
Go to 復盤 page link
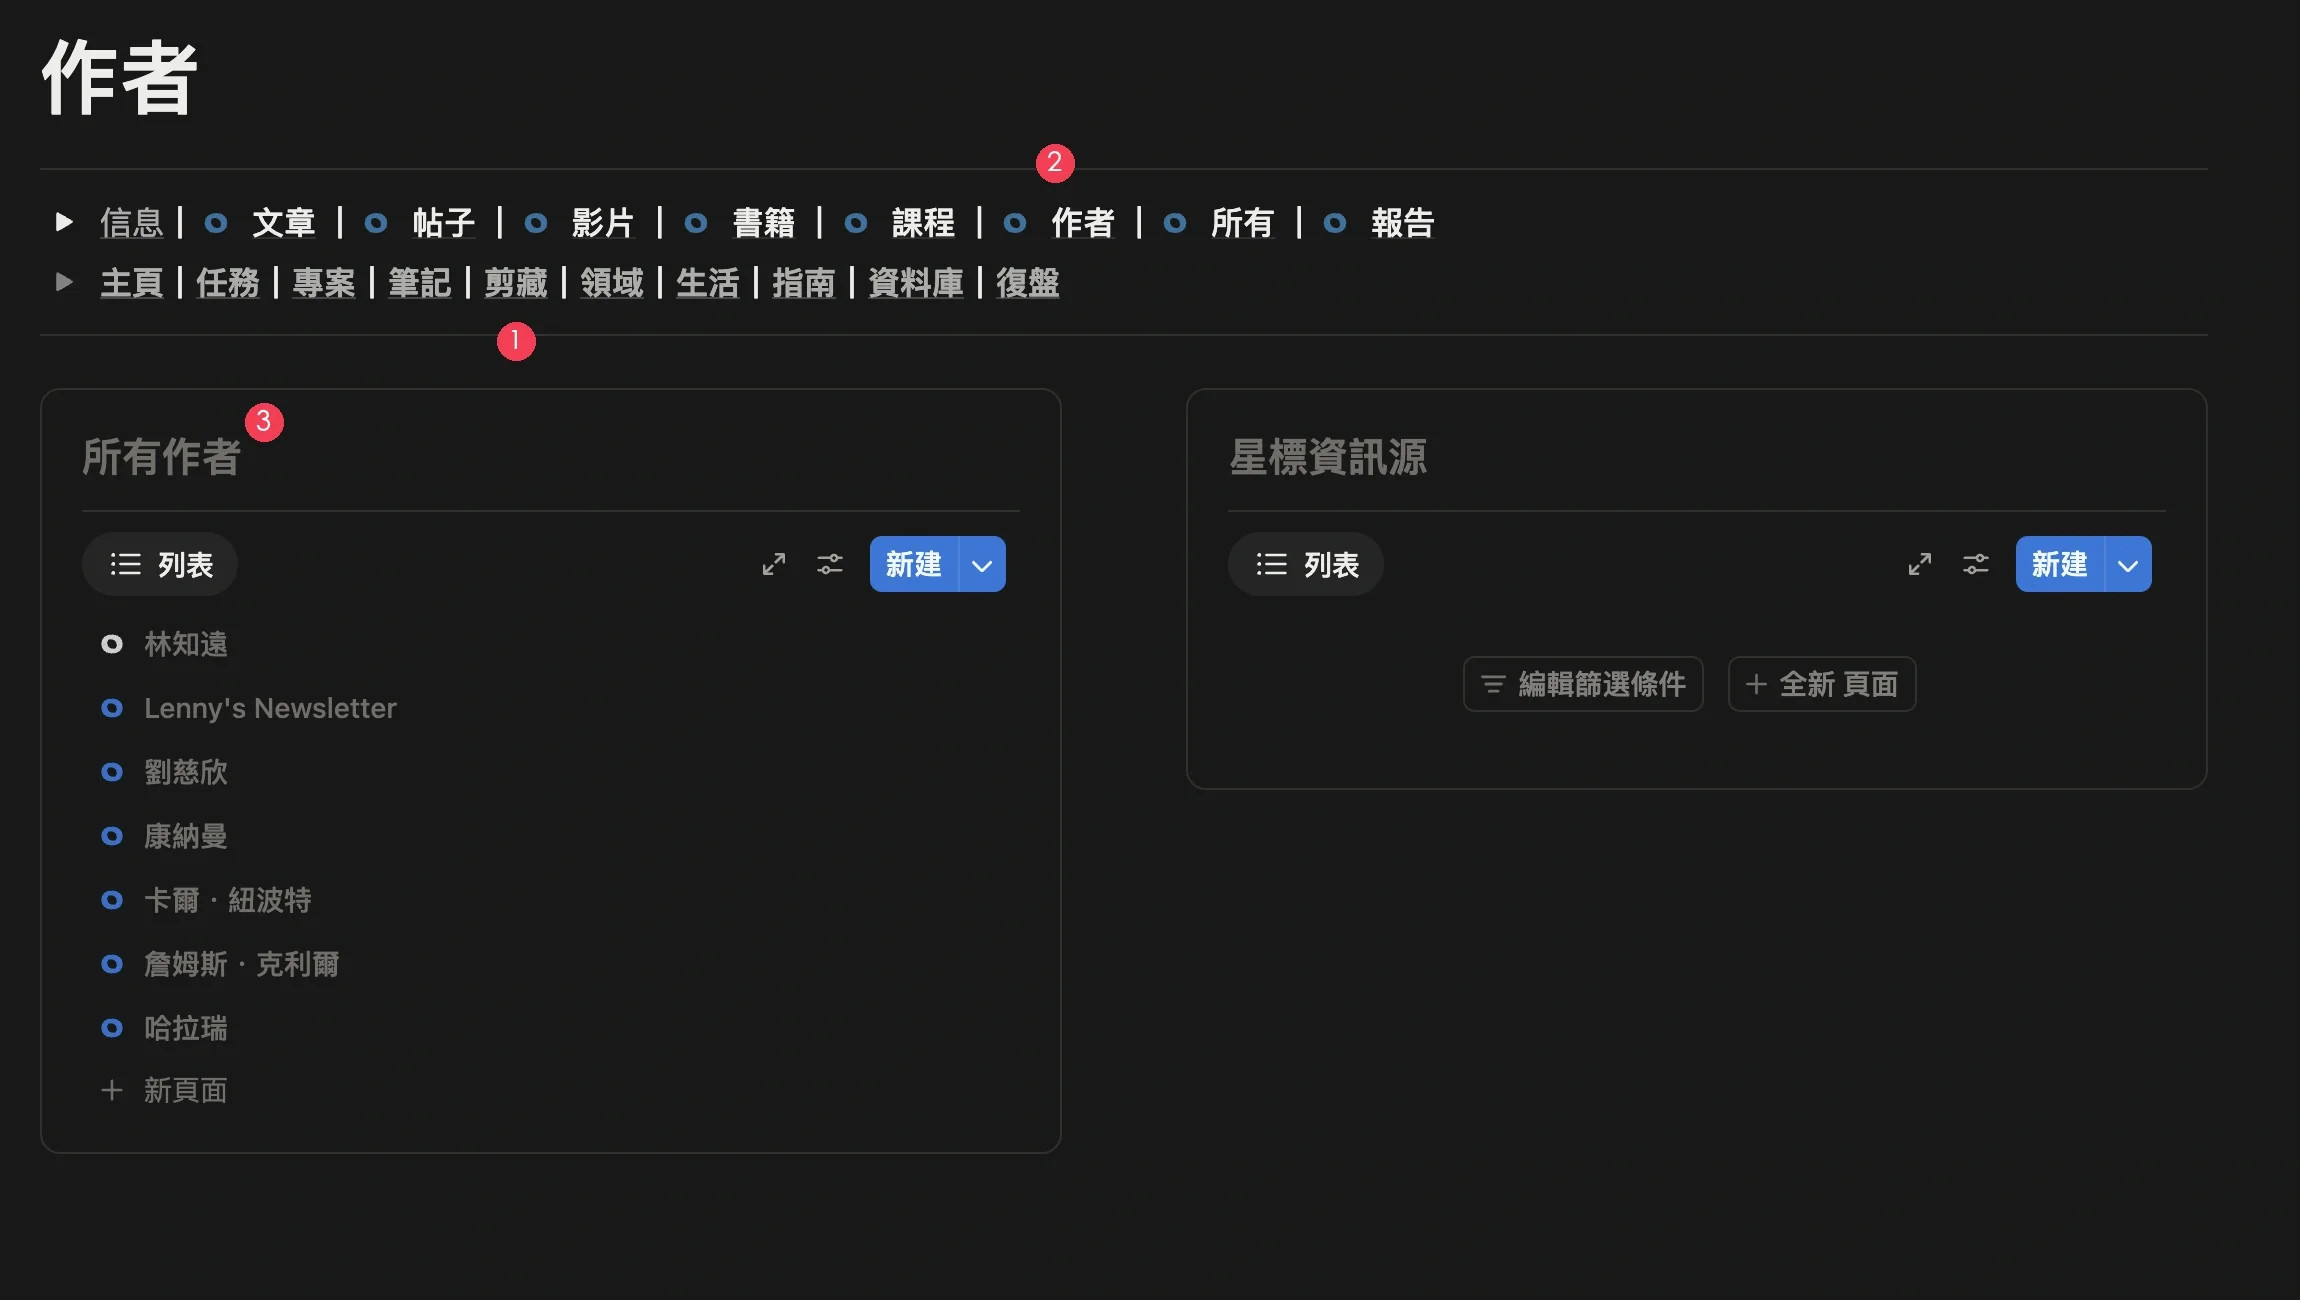(1028, 283)
